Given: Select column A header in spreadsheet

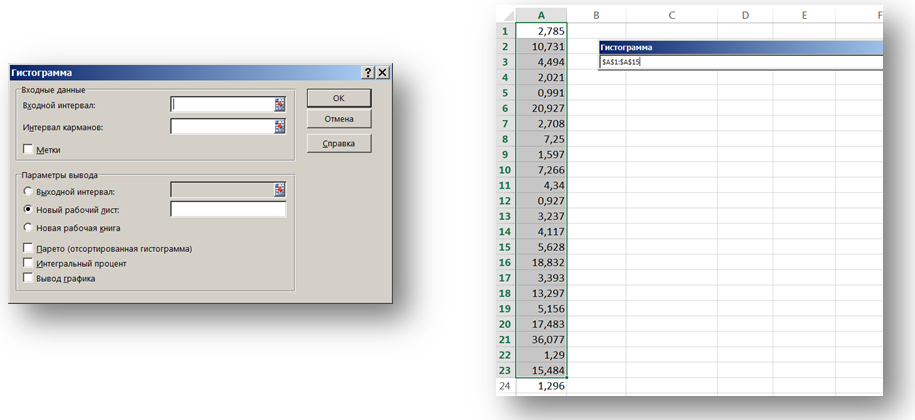Looking at the screenshot, I should pos(540,15).
